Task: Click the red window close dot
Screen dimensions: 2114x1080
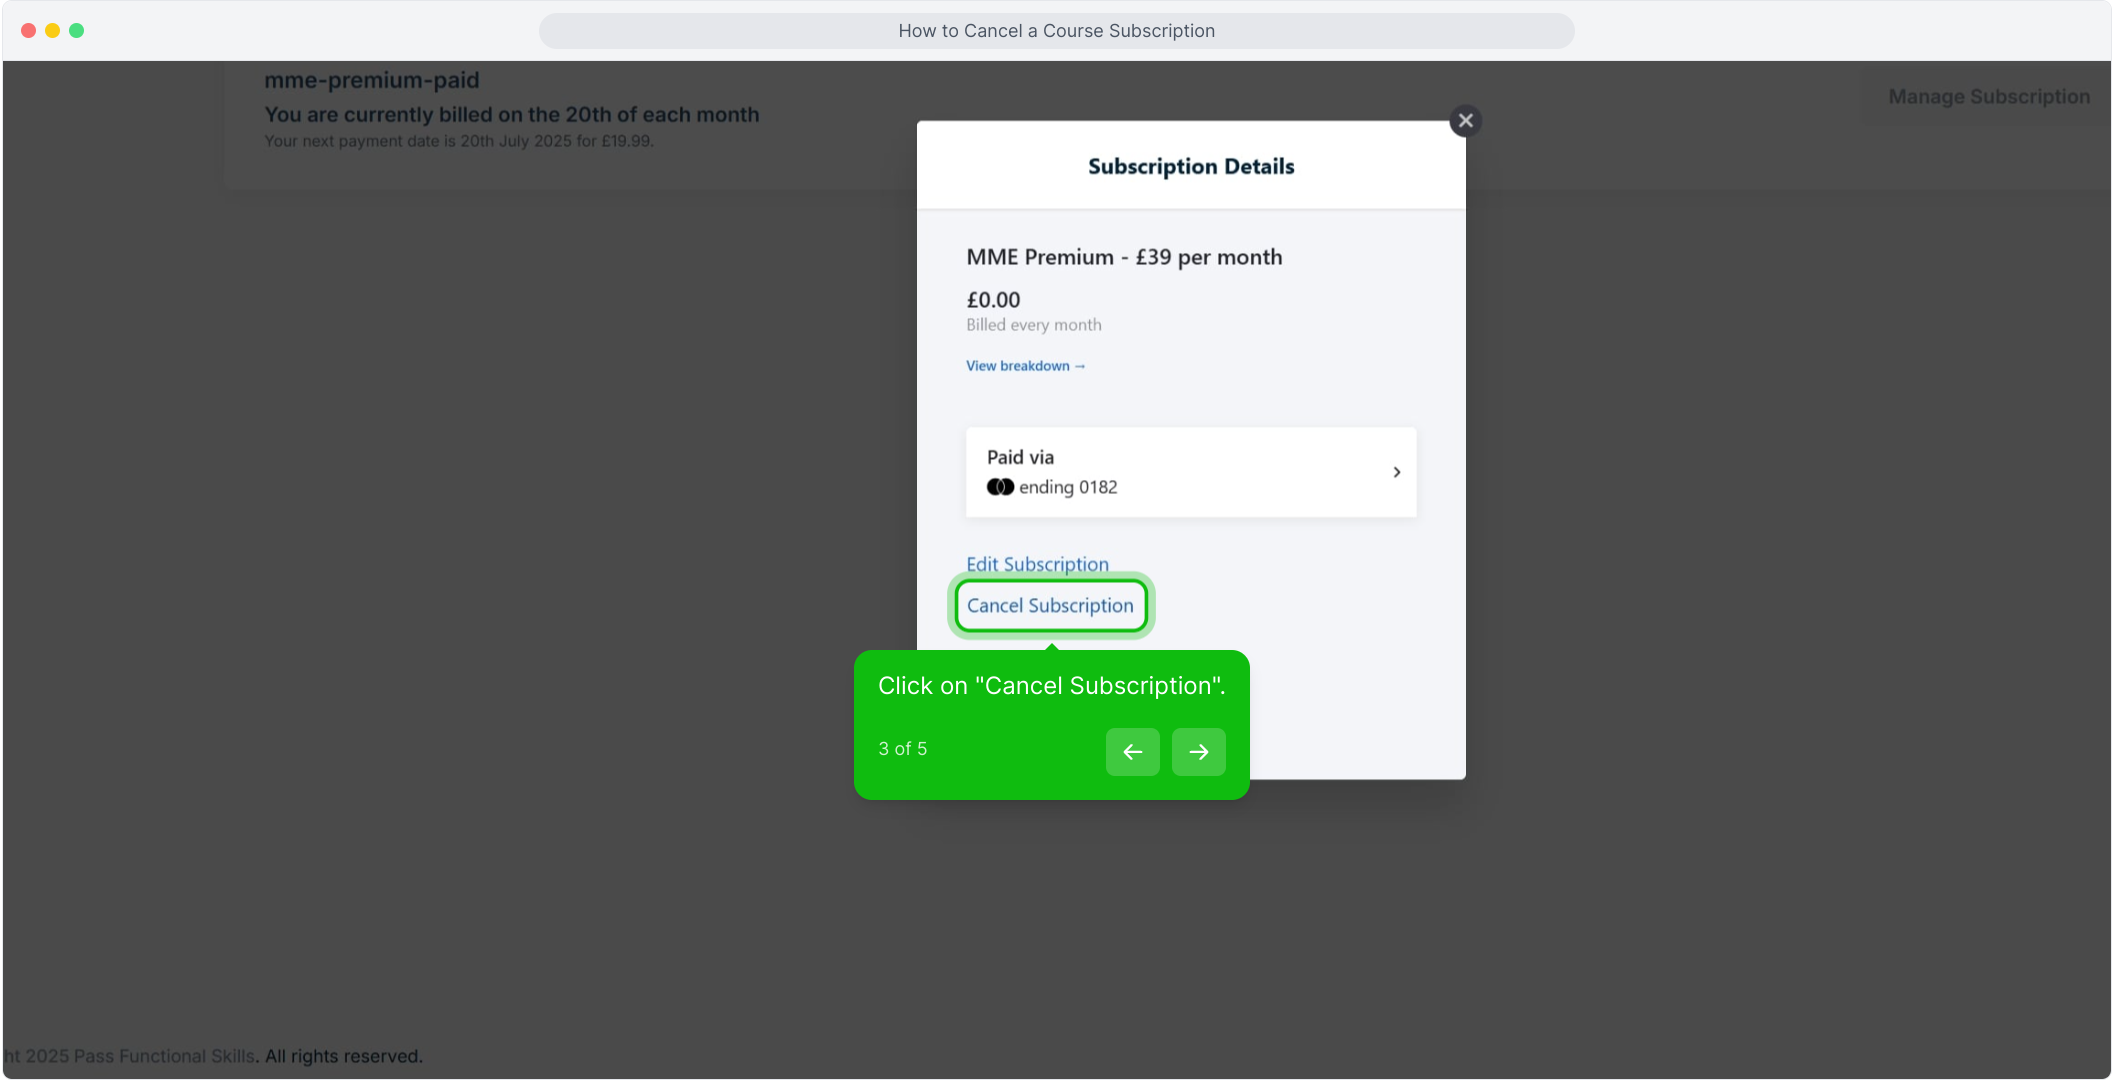Action: coord(29,30)
